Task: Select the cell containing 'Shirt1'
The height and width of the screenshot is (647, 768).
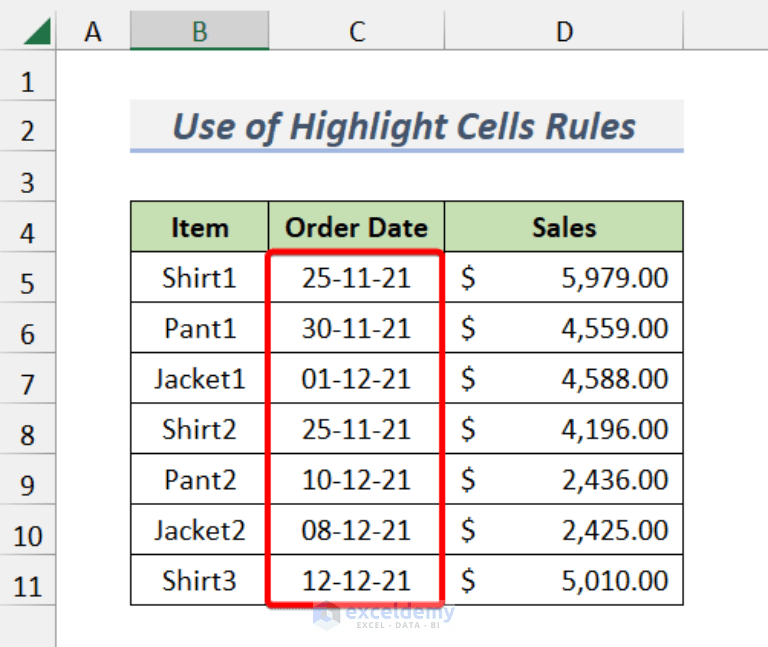Action: tap(199, 278)
